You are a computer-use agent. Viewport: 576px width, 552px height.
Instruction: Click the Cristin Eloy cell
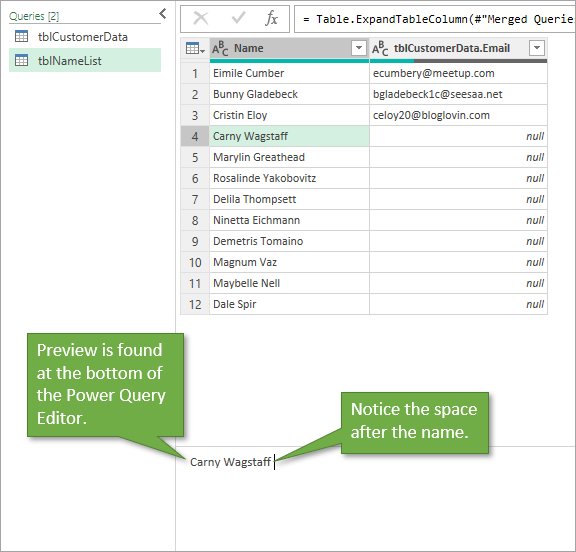(289, 115)
